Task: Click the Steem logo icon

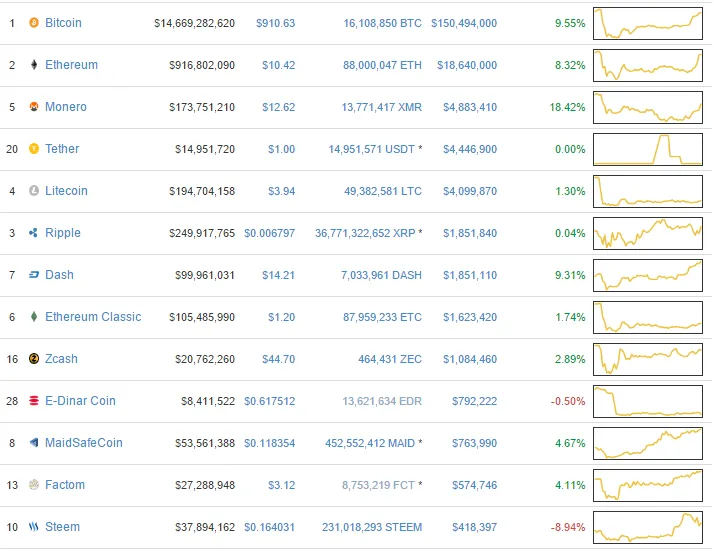Action: 34,526
